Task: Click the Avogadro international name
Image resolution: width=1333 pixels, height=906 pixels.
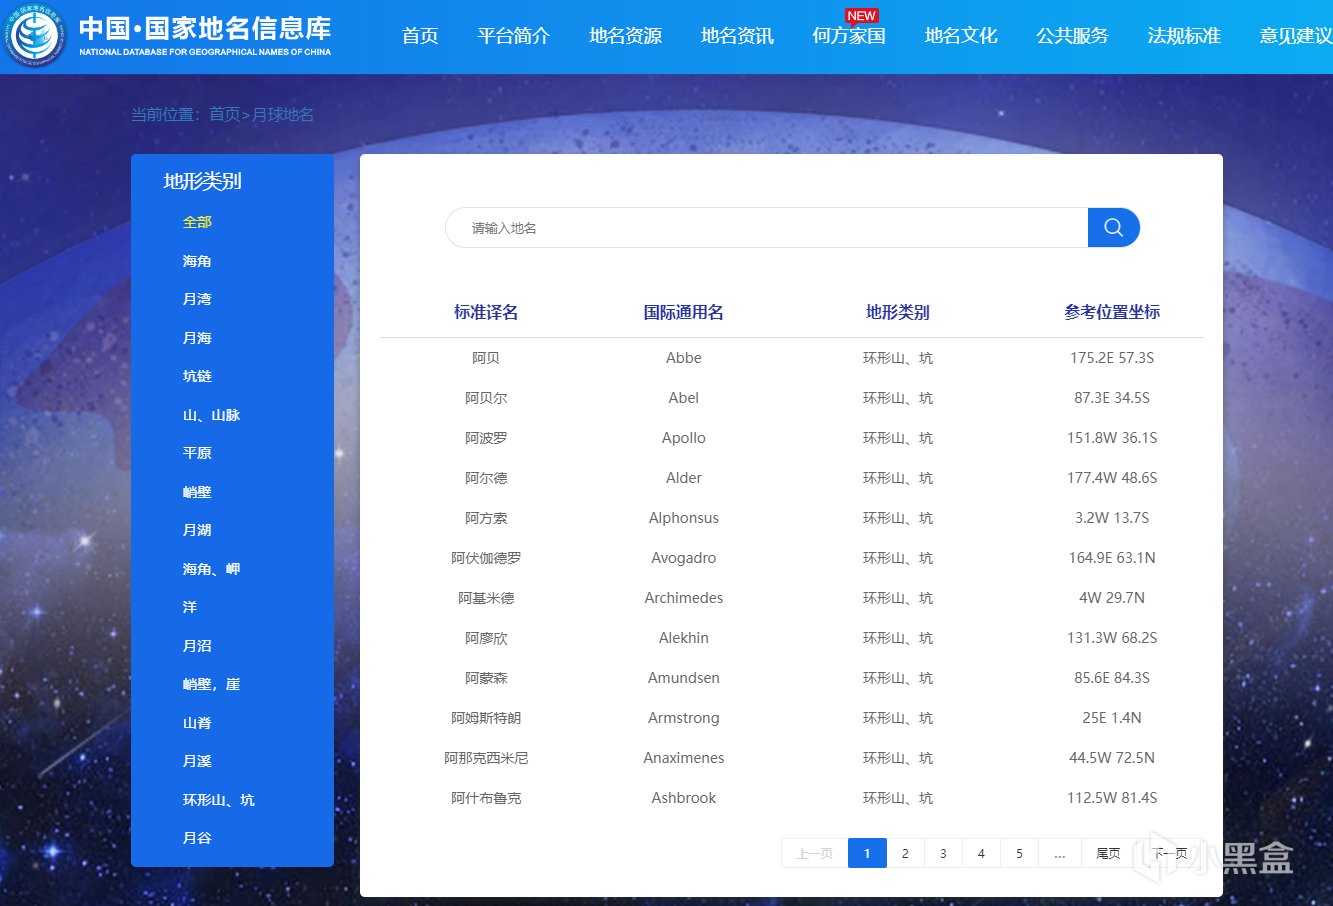Action: click(684, 558)
